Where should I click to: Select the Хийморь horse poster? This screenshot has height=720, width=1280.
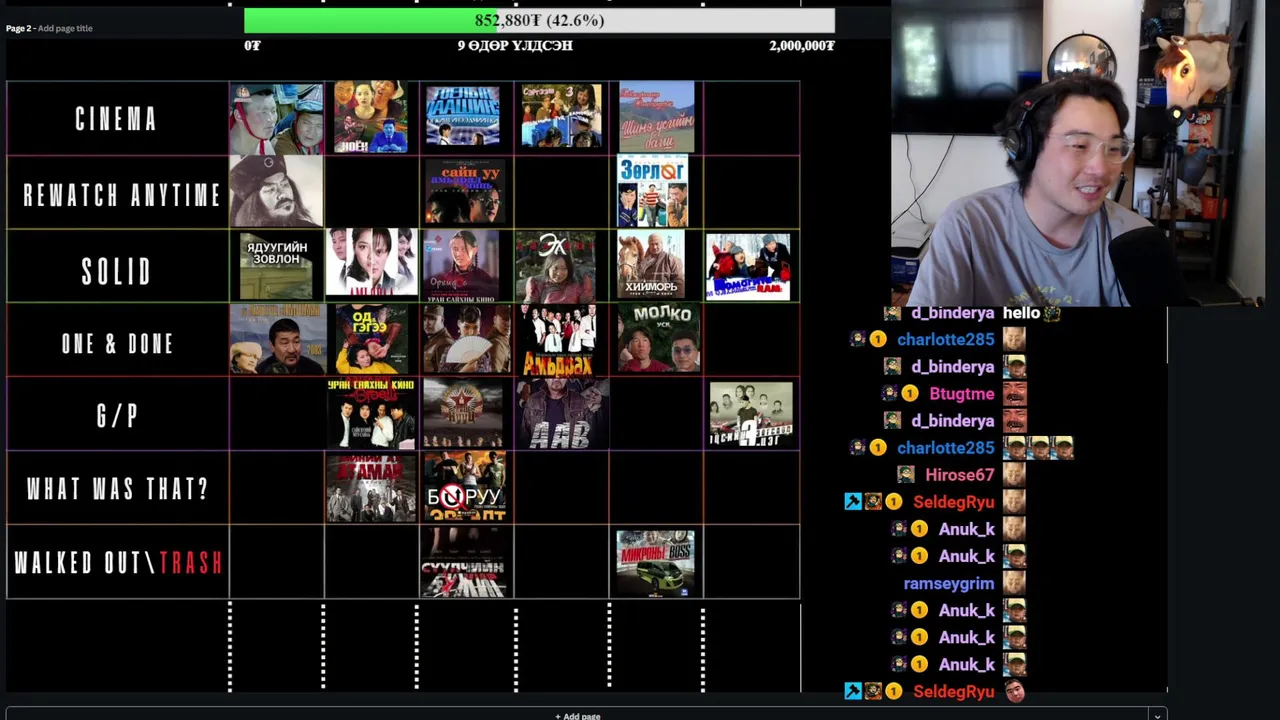(x=651, y=265)
